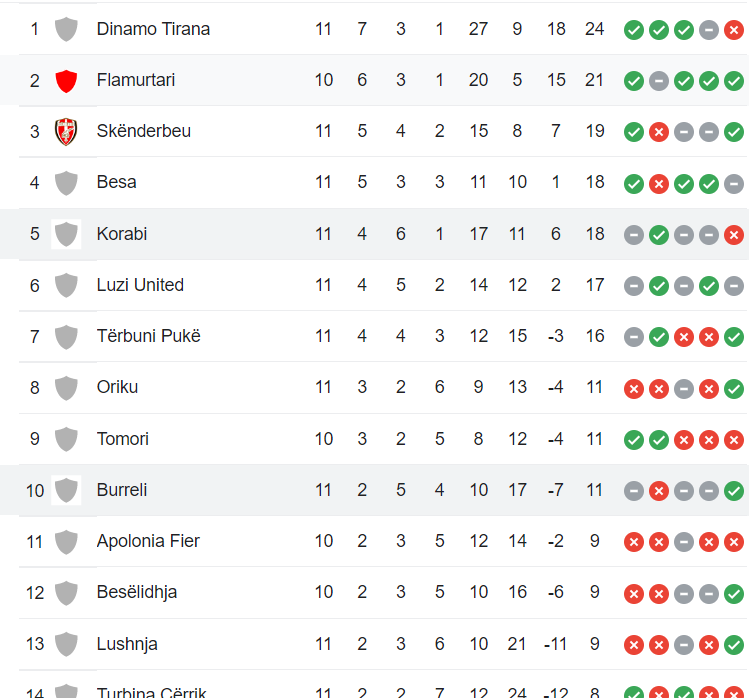Click the Apolonia Fier team name
Screen dimensions: 749x698
(148, 541)
